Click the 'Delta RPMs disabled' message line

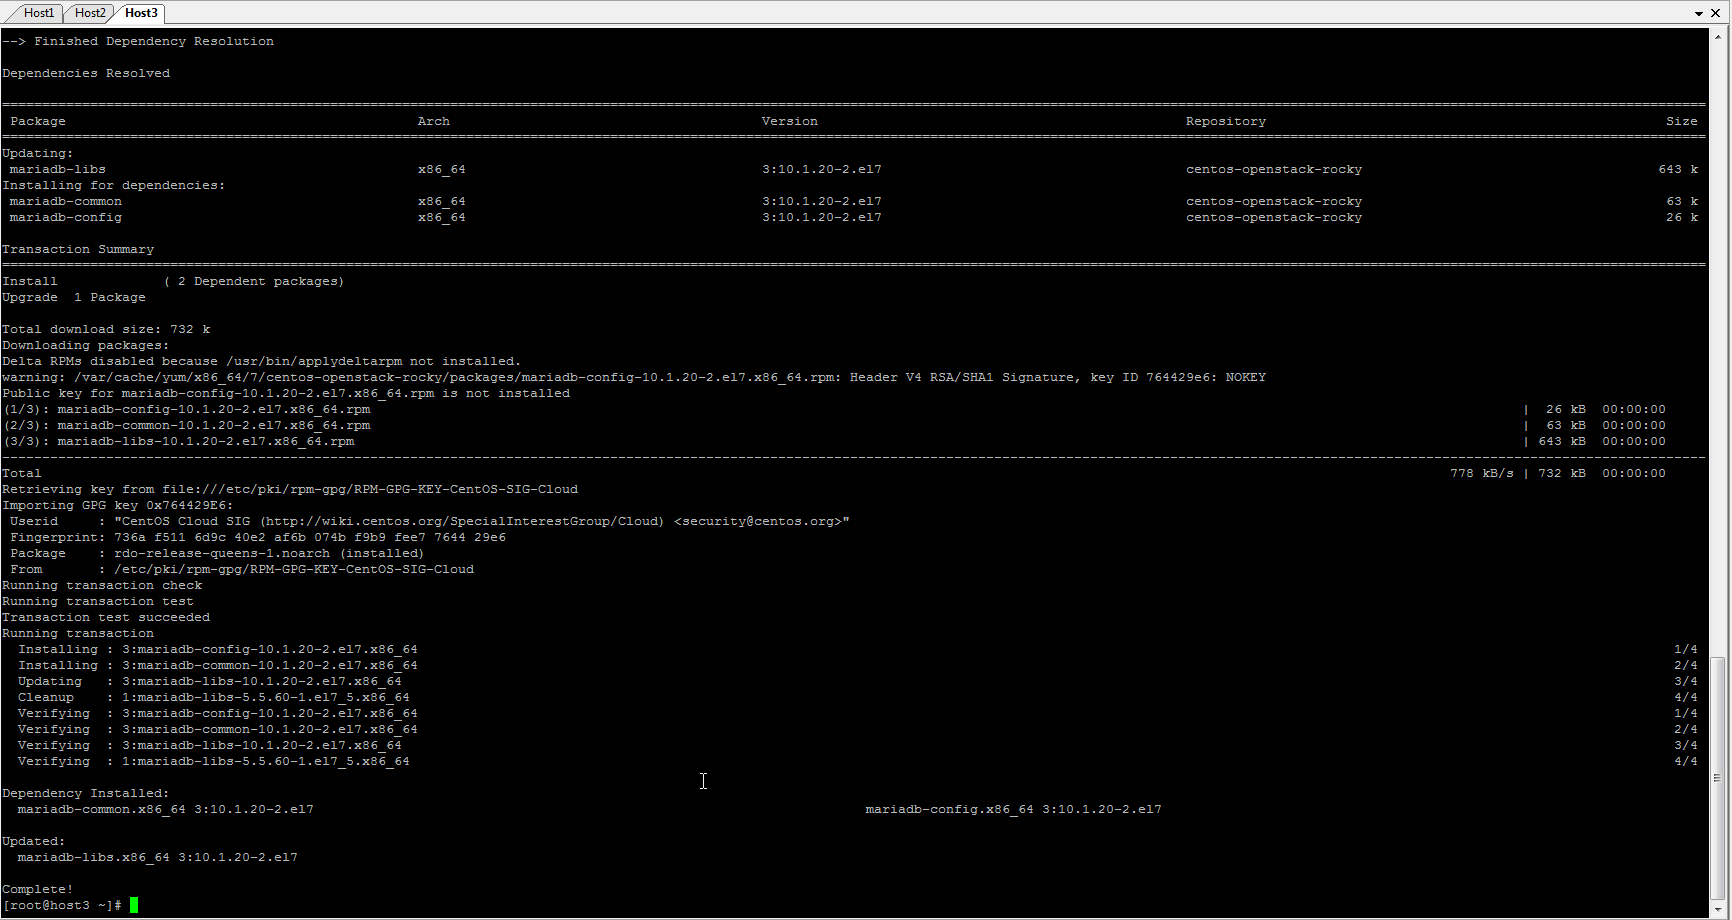click(x=262, y=361)
